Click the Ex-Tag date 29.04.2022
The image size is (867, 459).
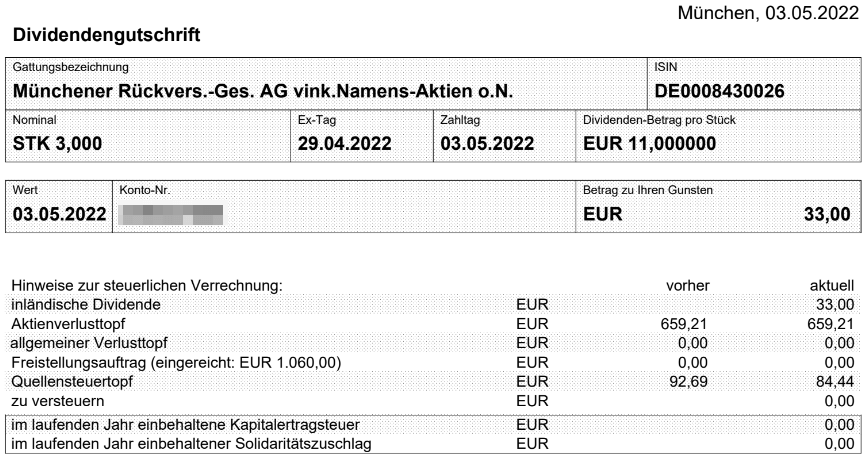tap(344, 144)
